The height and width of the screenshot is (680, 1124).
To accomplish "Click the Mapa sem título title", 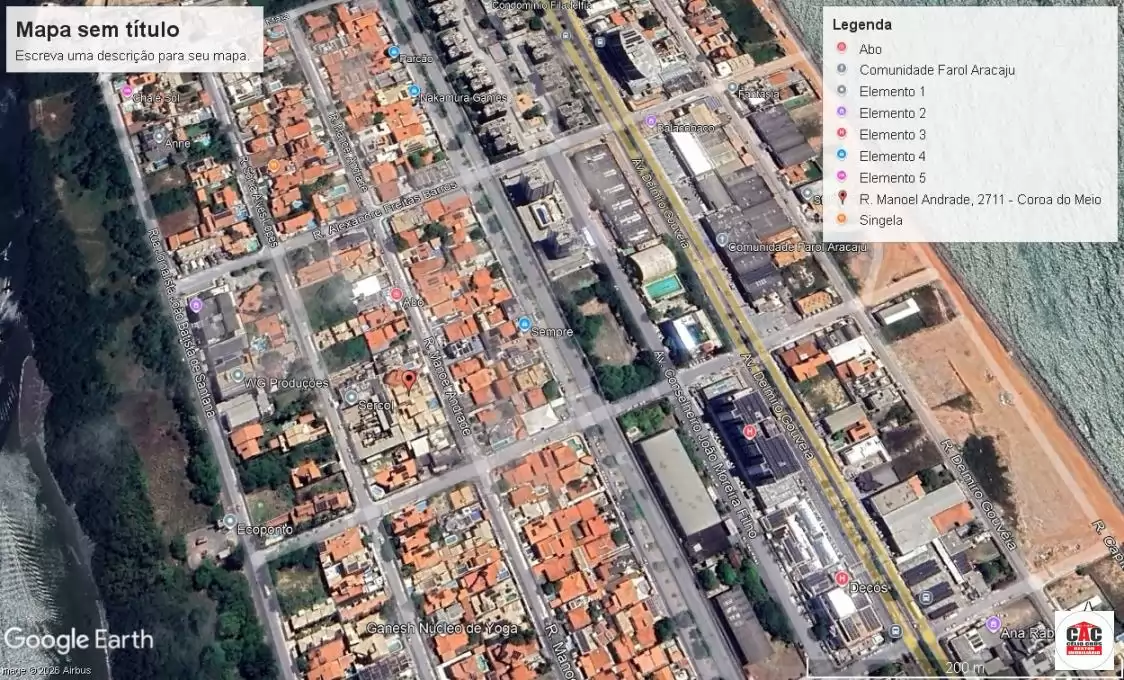I will pos(98,31).
